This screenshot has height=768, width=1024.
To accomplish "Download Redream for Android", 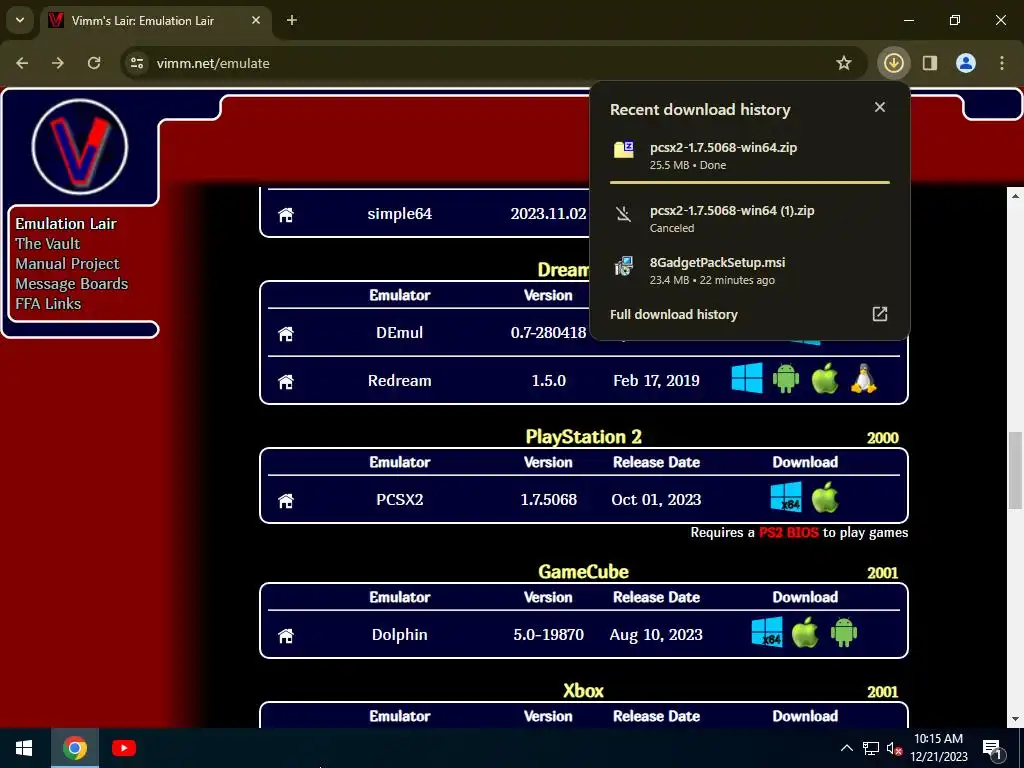I will coord(786,378).
